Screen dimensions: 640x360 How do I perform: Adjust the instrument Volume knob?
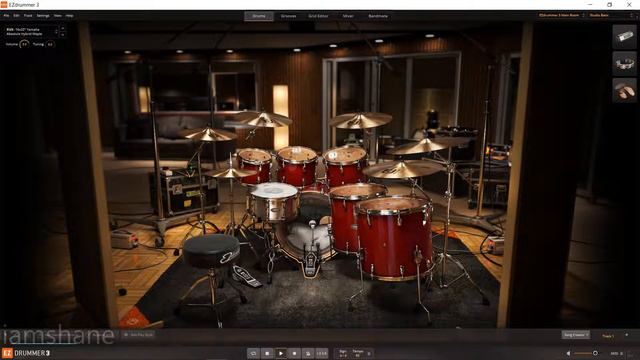(24, 44)
